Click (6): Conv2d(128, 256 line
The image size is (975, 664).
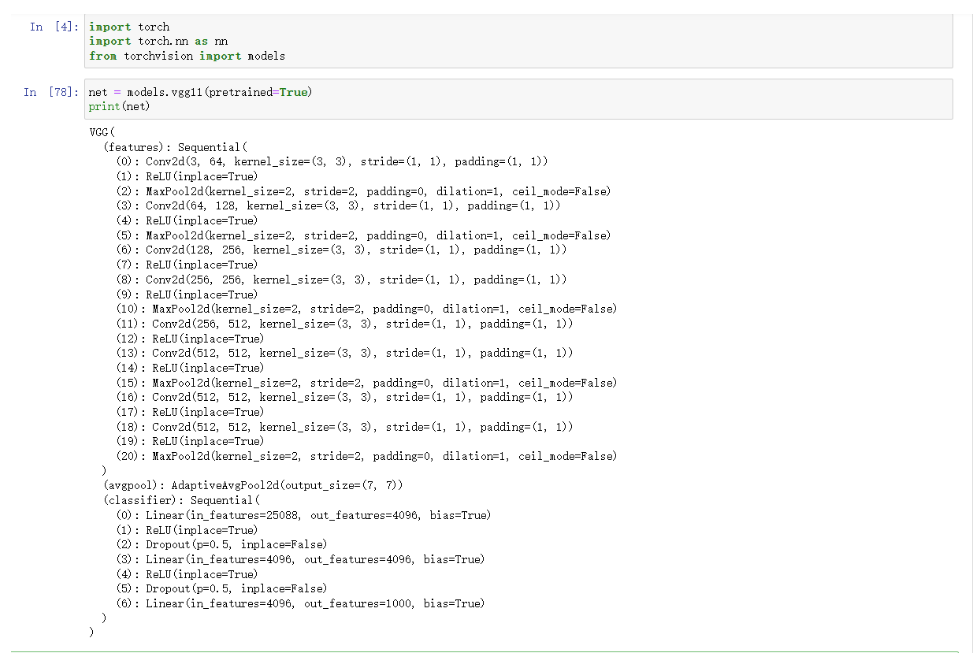[x=341, y=250]
